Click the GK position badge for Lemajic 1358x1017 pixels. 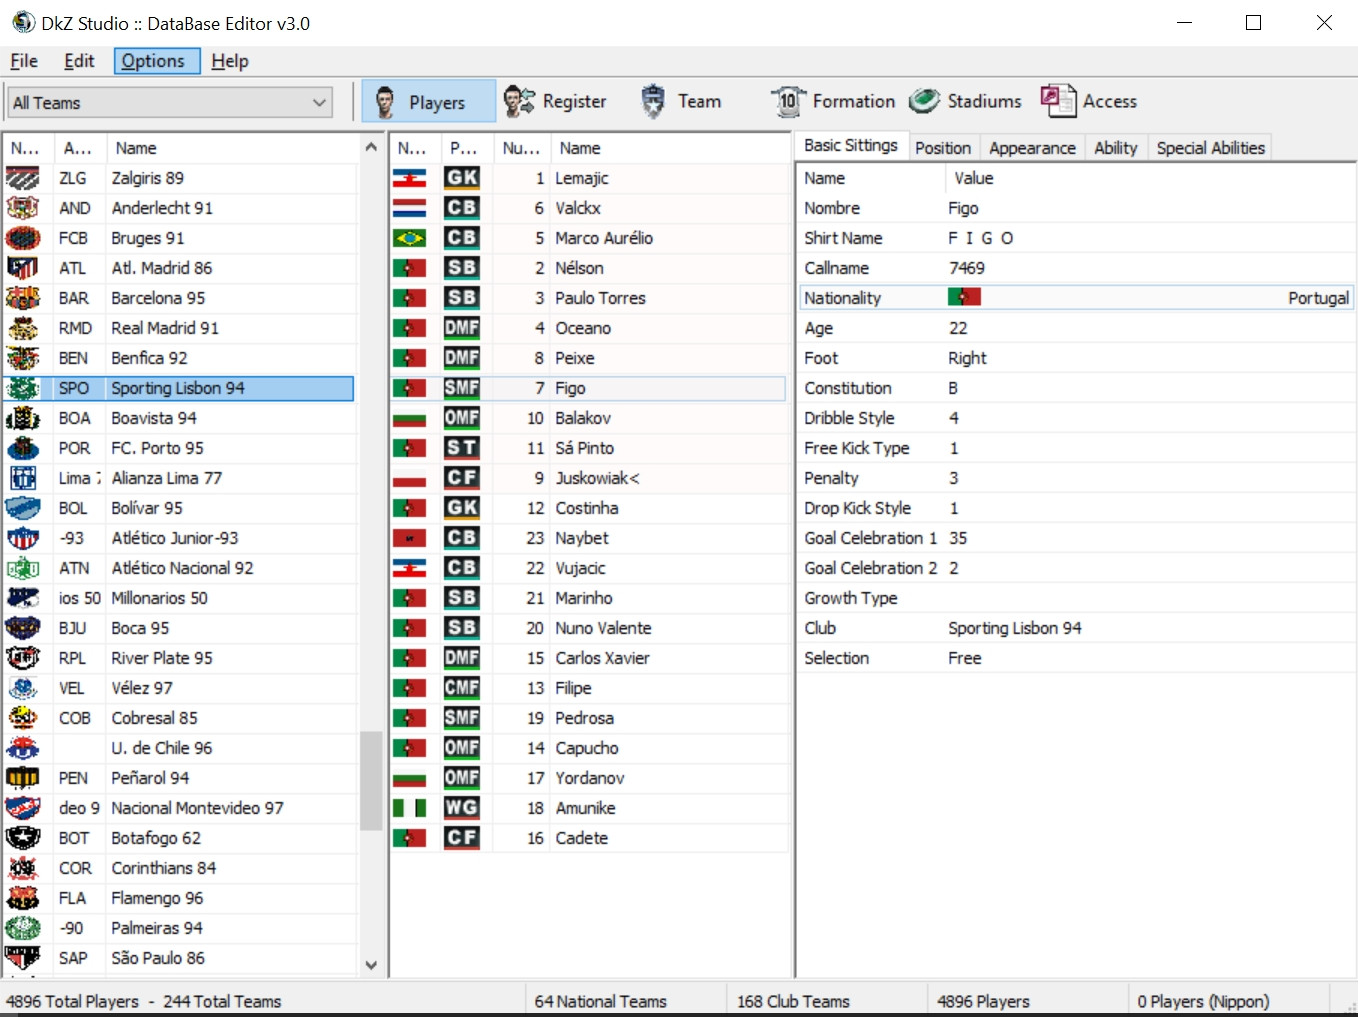point(462,178)
